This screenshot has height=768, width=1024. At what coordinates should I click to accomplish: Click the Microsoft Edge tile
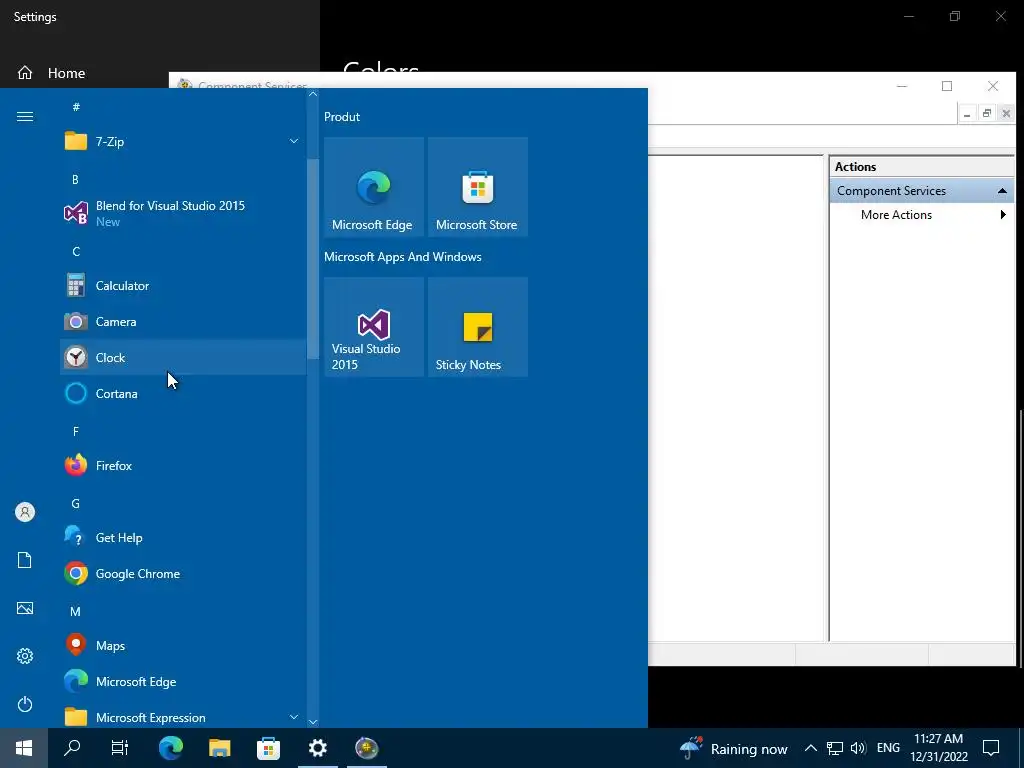[x=374, y=187]
